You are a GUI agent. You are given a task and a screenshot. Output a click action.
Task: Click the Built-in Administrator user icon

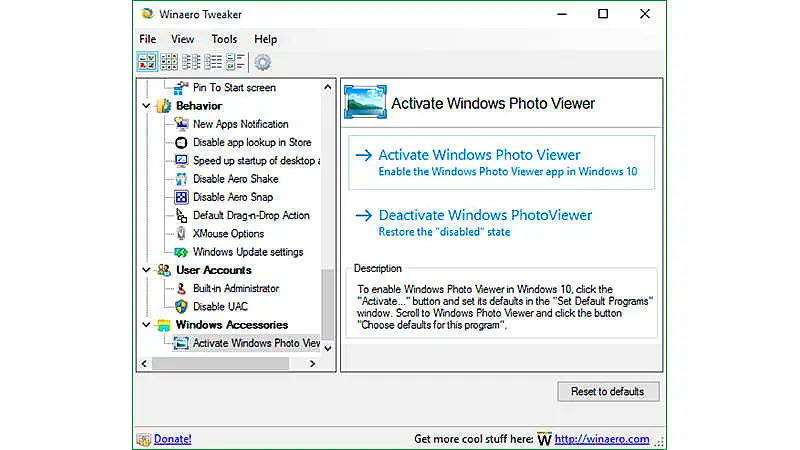(x=181, y=288)
